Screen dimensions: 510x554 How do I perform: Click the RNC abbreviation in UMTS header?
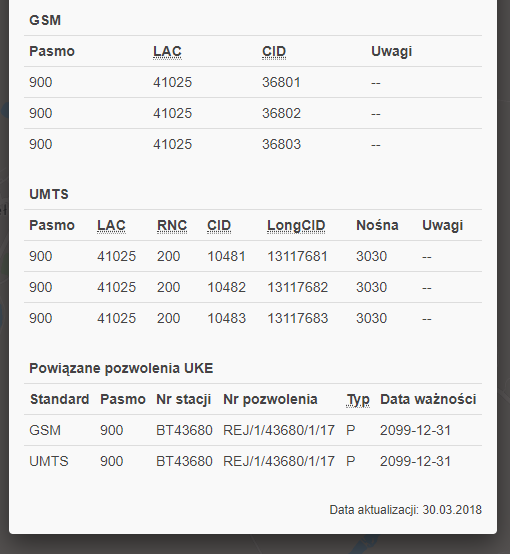coord(172,225)
